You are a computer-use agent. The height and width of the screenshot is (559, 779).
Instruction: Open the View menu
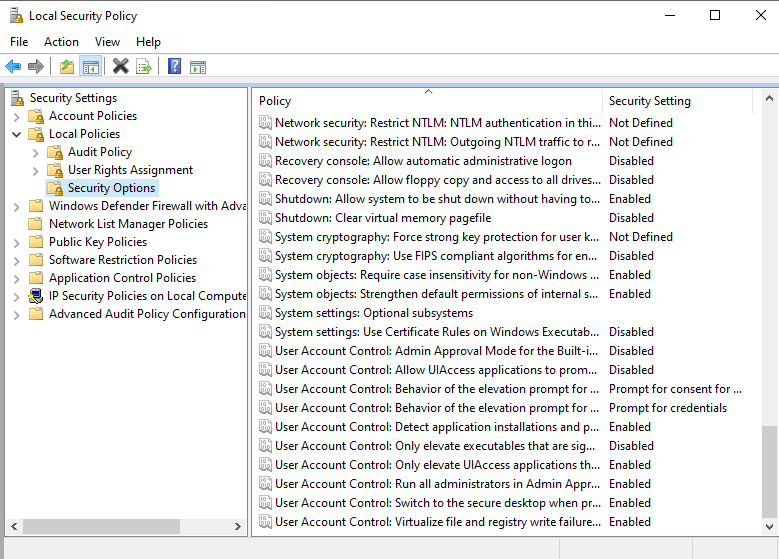[x=107, y=42]
